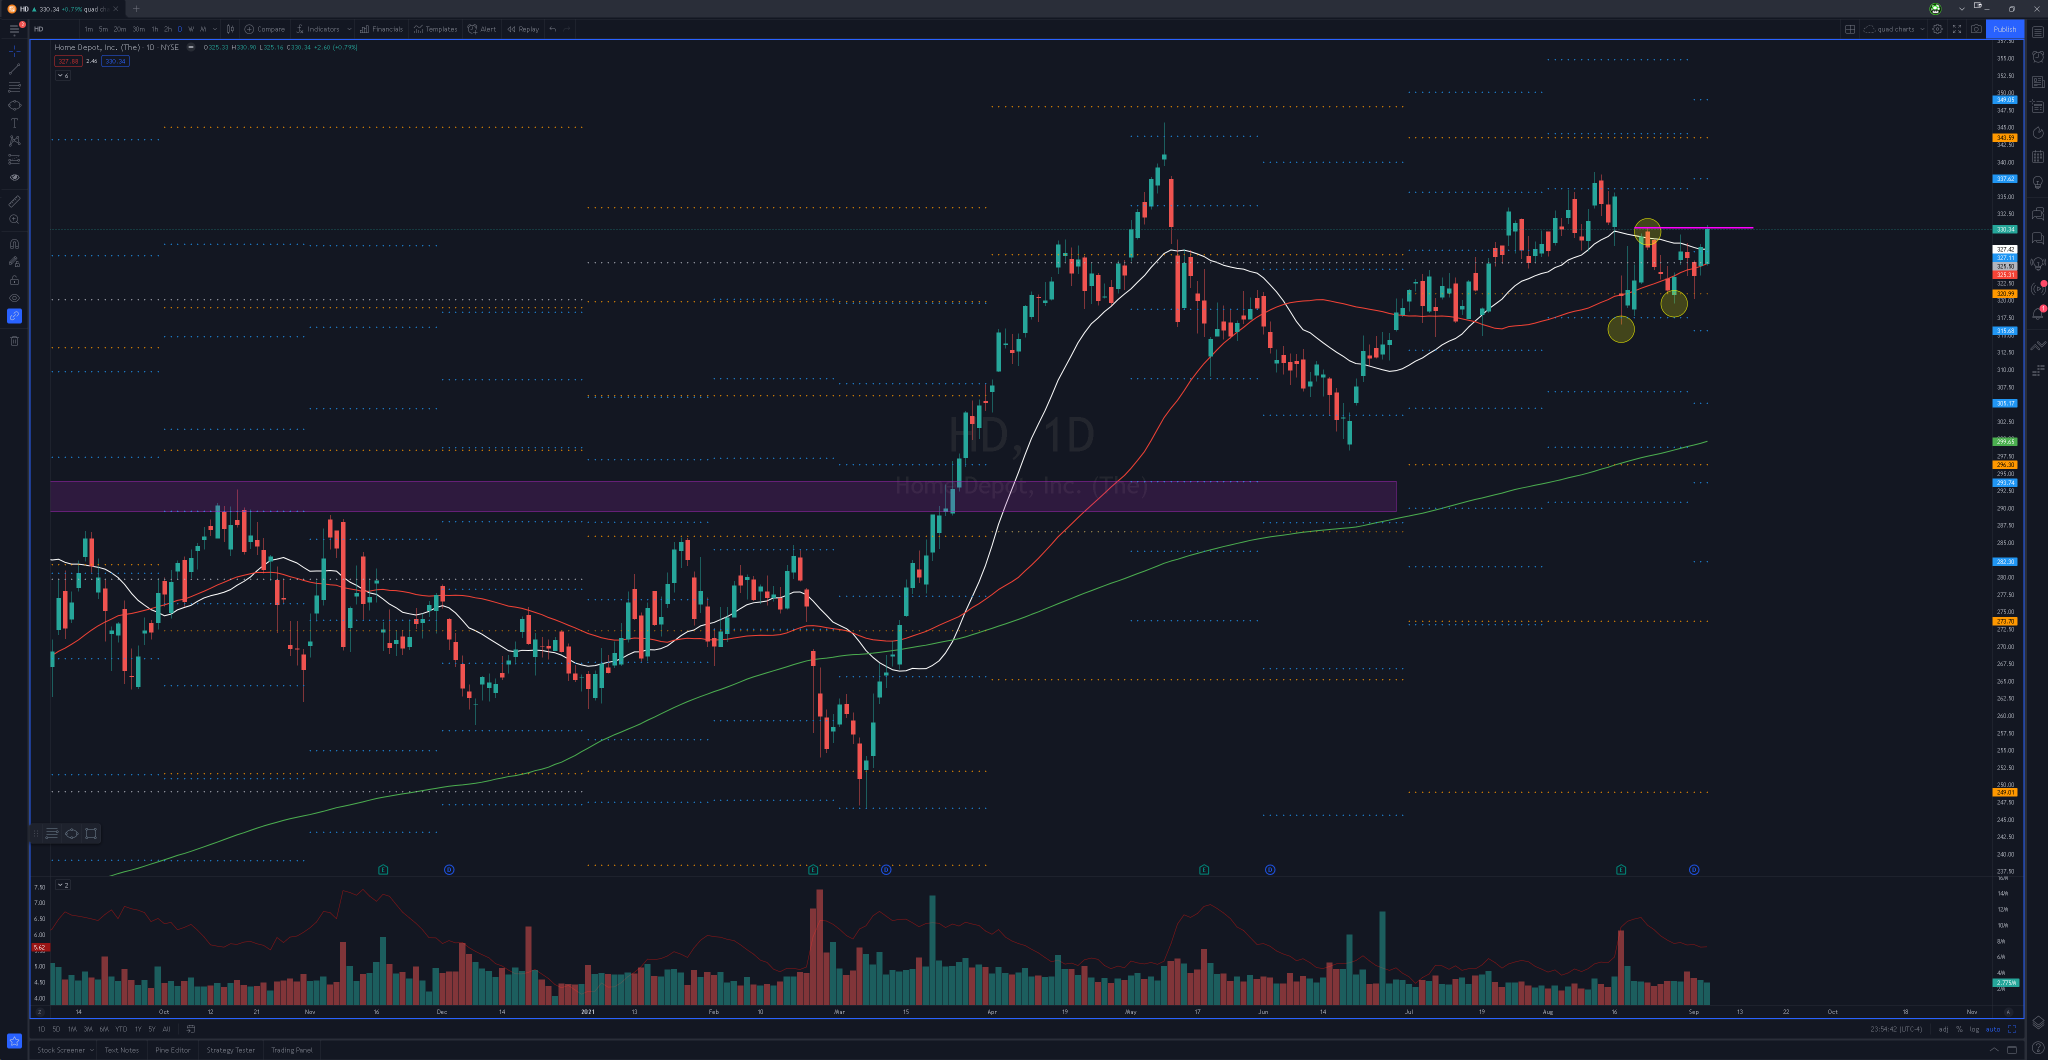Take a chart snapshot with camera icon
The width and height of the screenshot is (2048, 1060).
point(1976,29)
